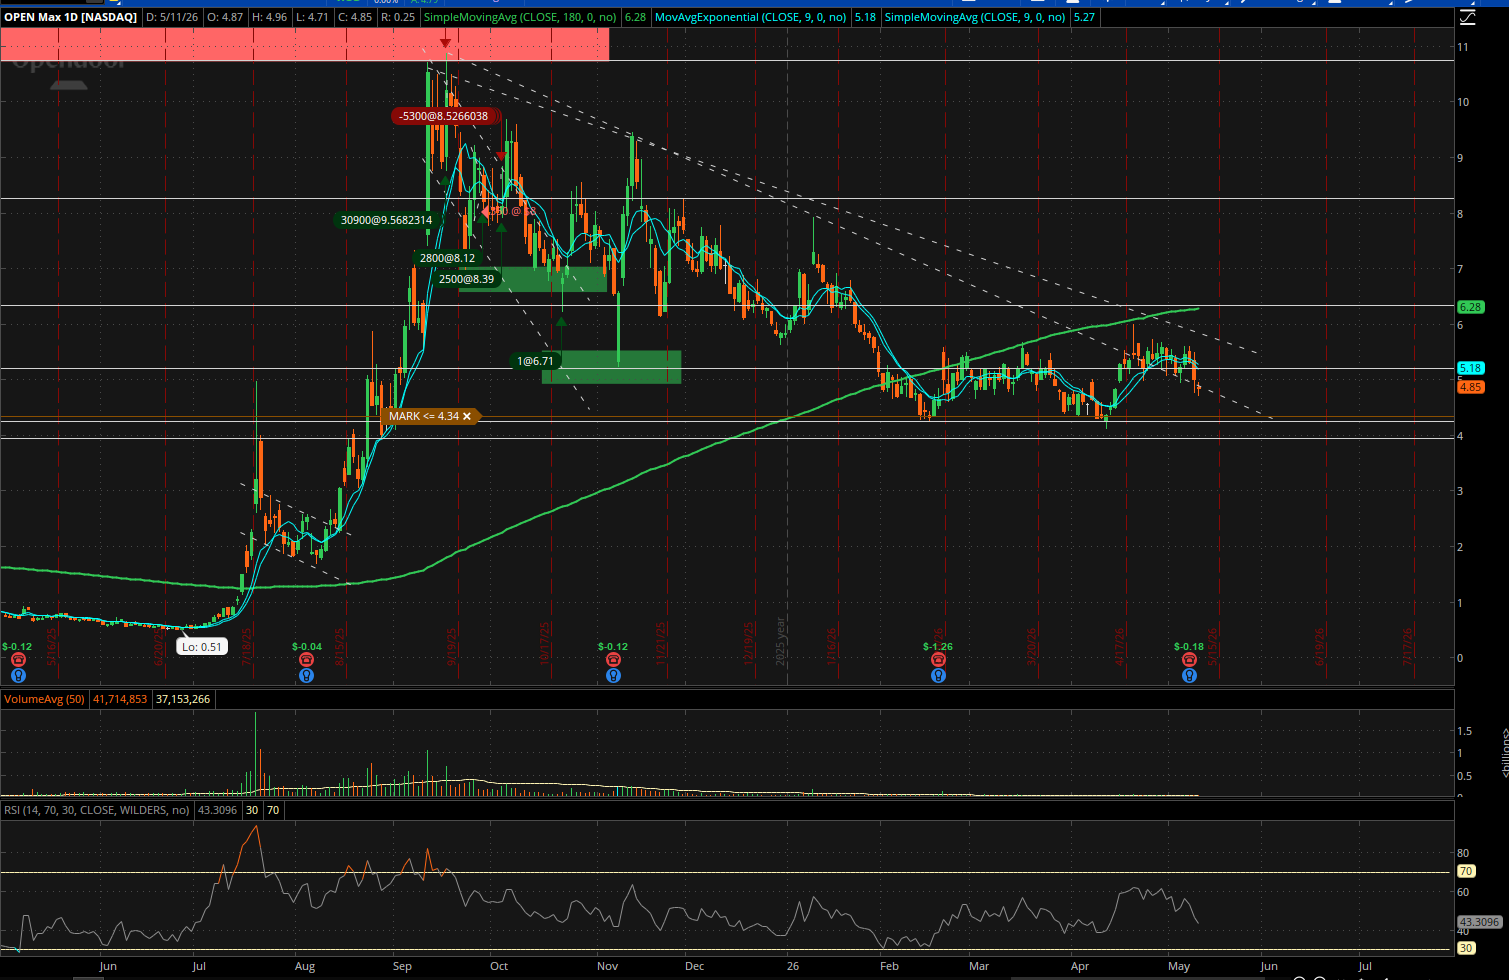Click the red phone icon under $-0.04

click(x=307, y=660)
